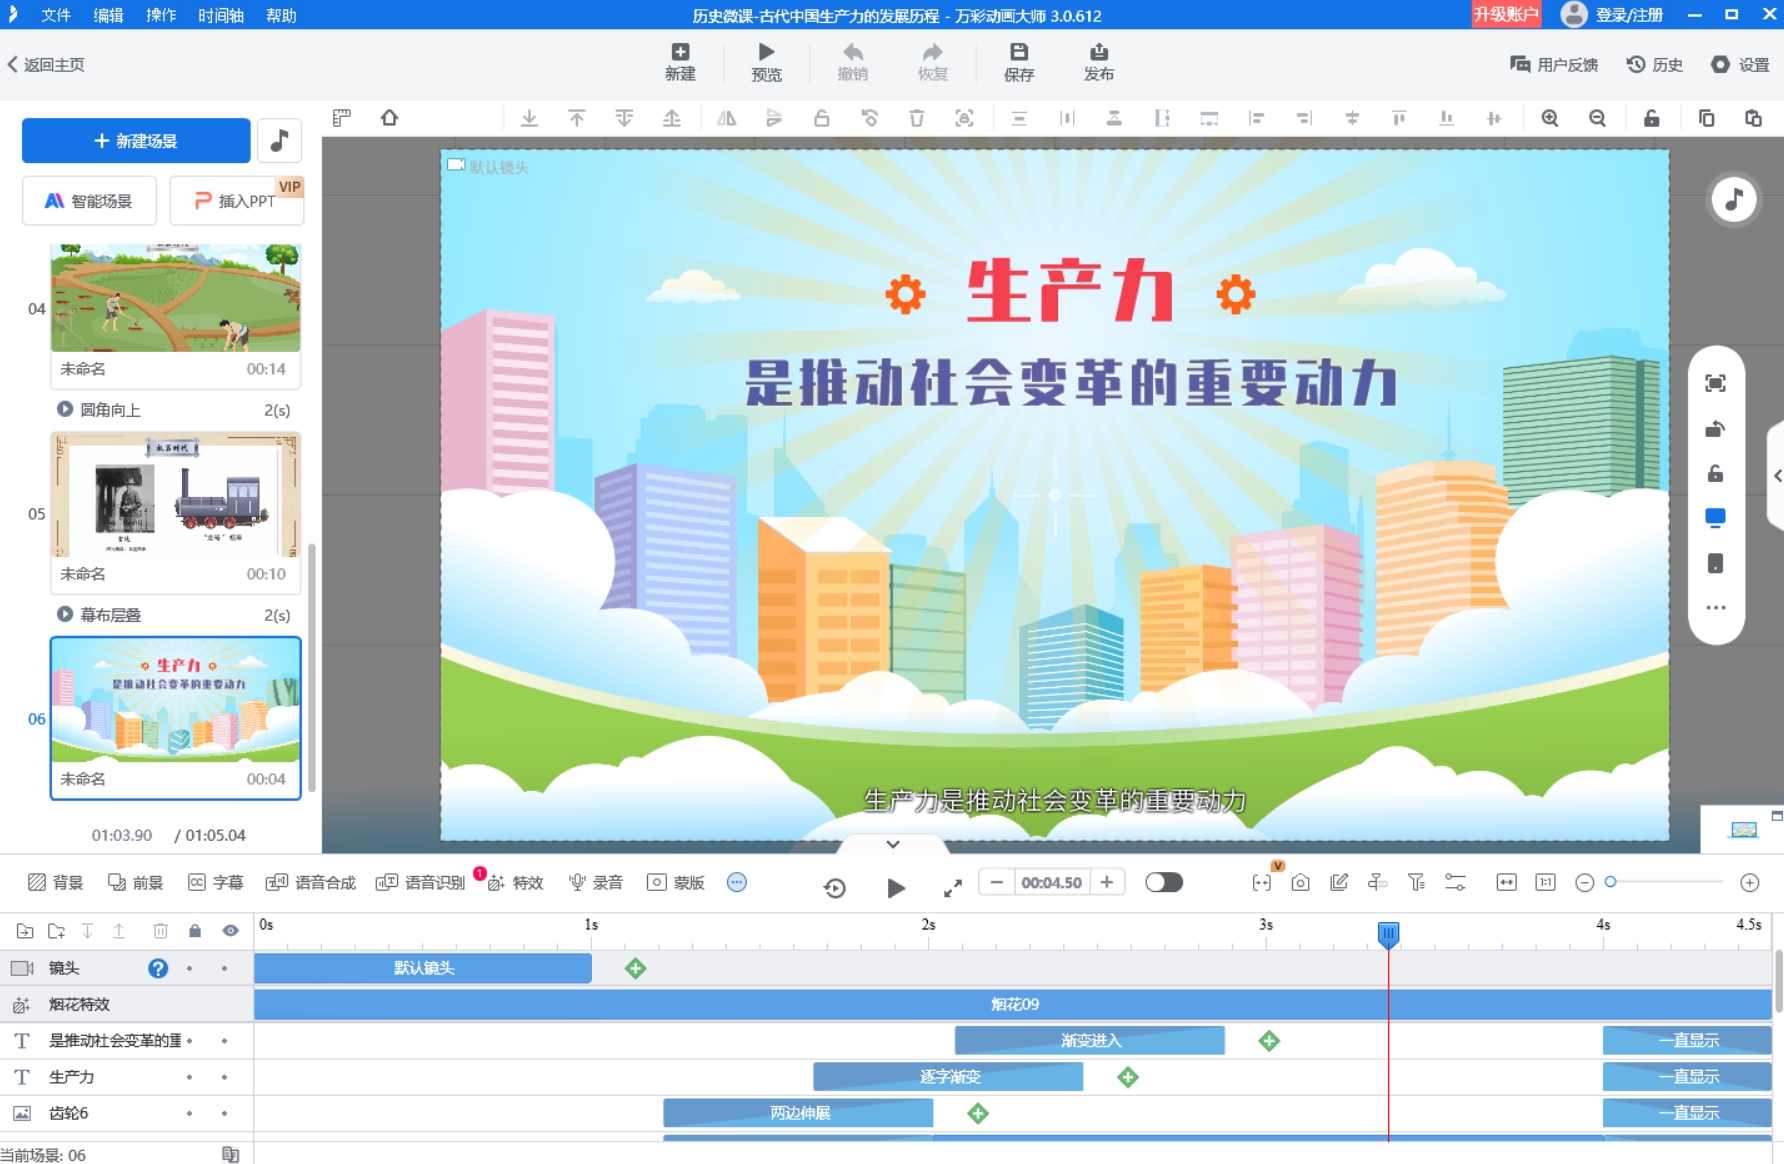This screenshot has height=1164, width=1784.
Task: Click the timeline filter icon
Action: pyautogui.click(x=1416, y=882)
